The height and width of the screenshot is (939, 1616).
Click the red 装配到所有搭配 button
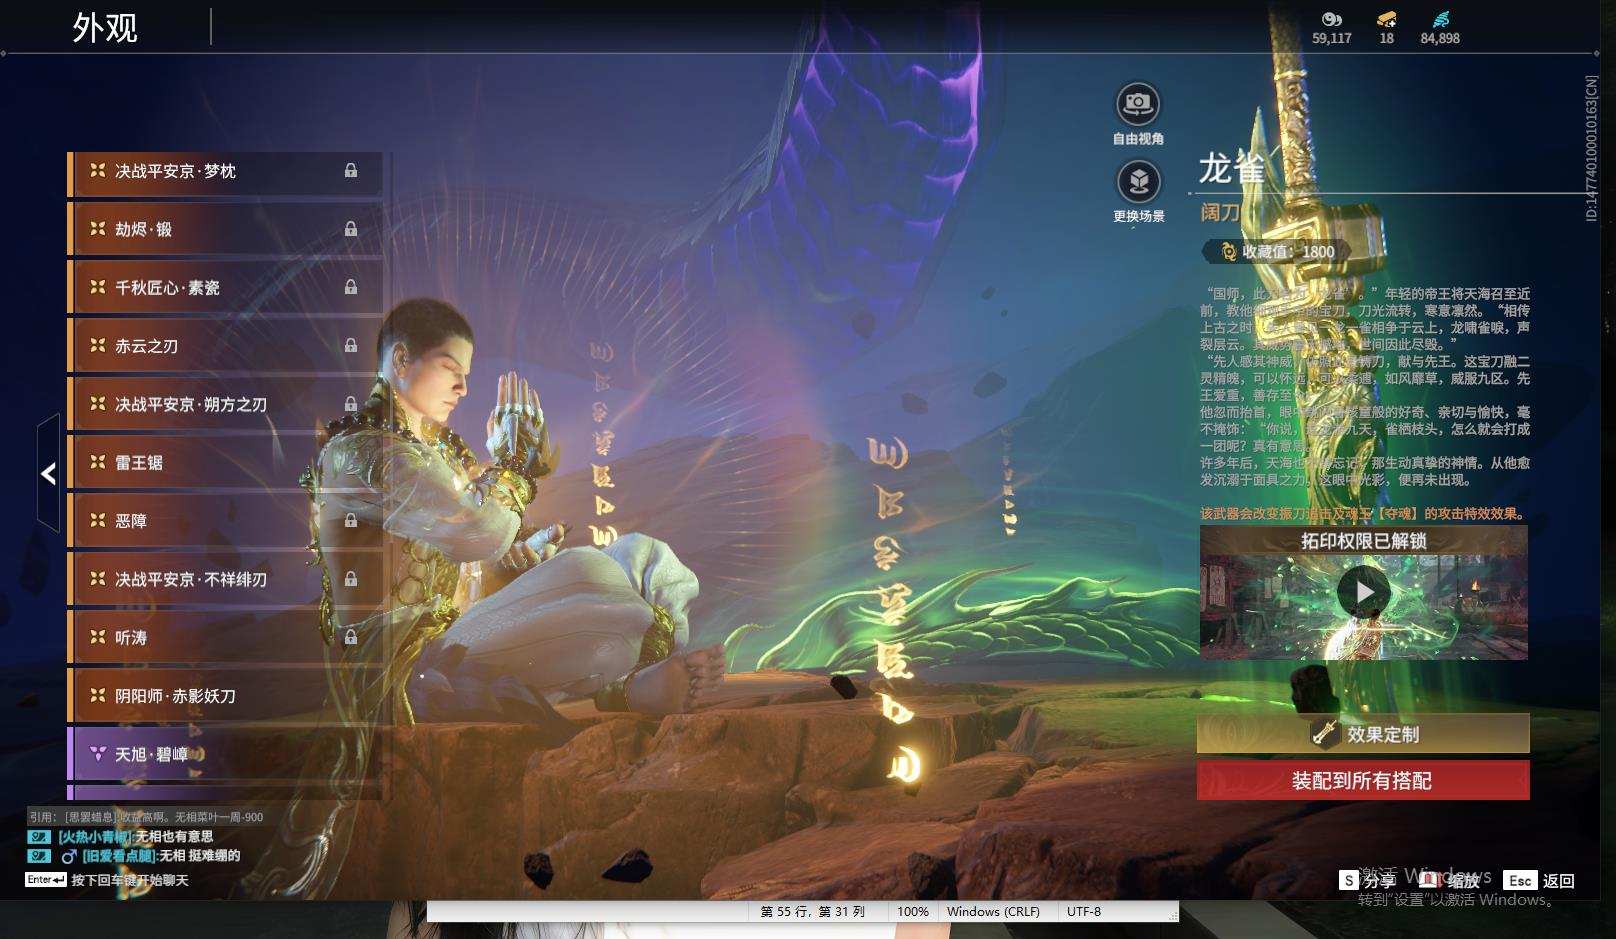pyautogui.click(x=1363, y=781)
